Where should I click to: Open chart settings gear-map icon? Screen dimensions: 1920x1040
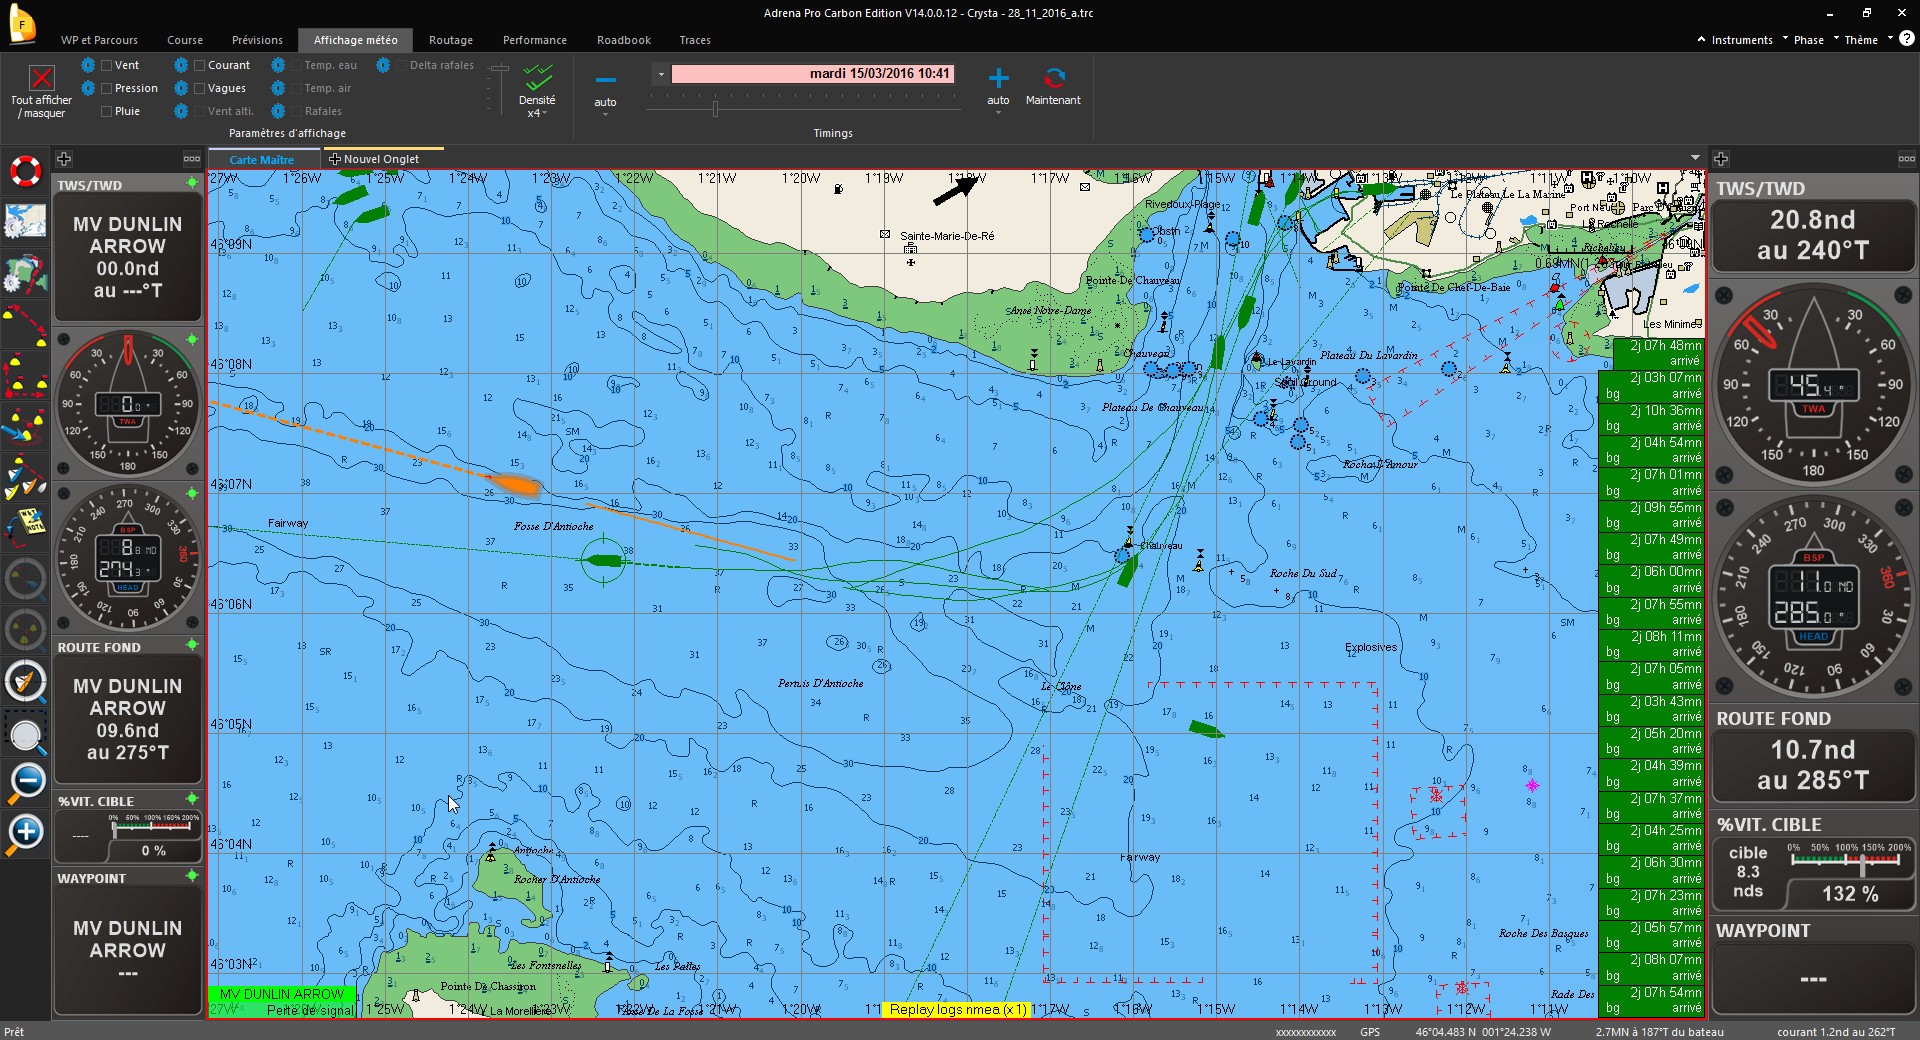point(26,275)
